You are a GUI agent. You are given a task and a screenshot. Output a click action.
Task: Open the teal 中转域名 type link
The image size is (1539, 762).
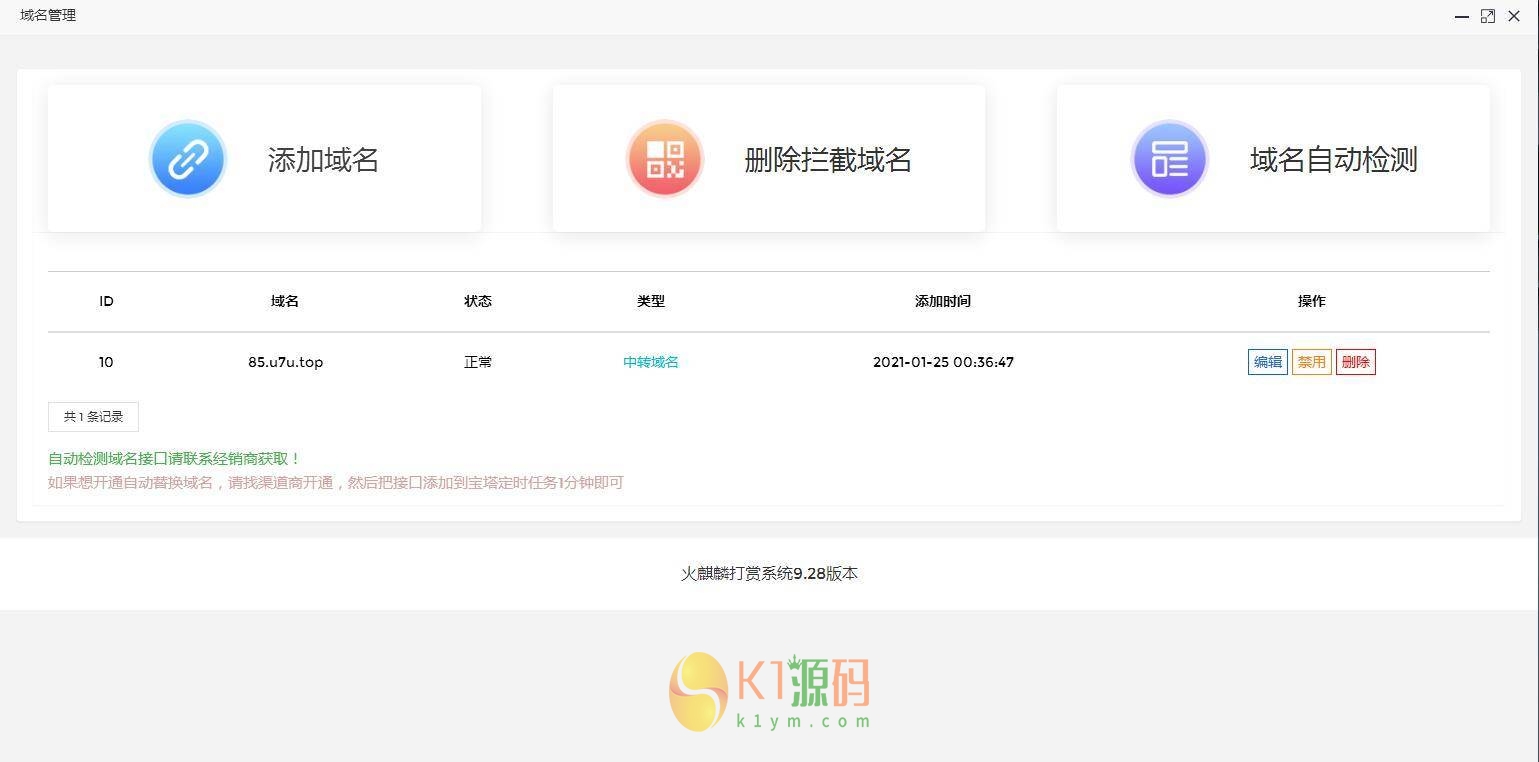(x=650, y=361)
